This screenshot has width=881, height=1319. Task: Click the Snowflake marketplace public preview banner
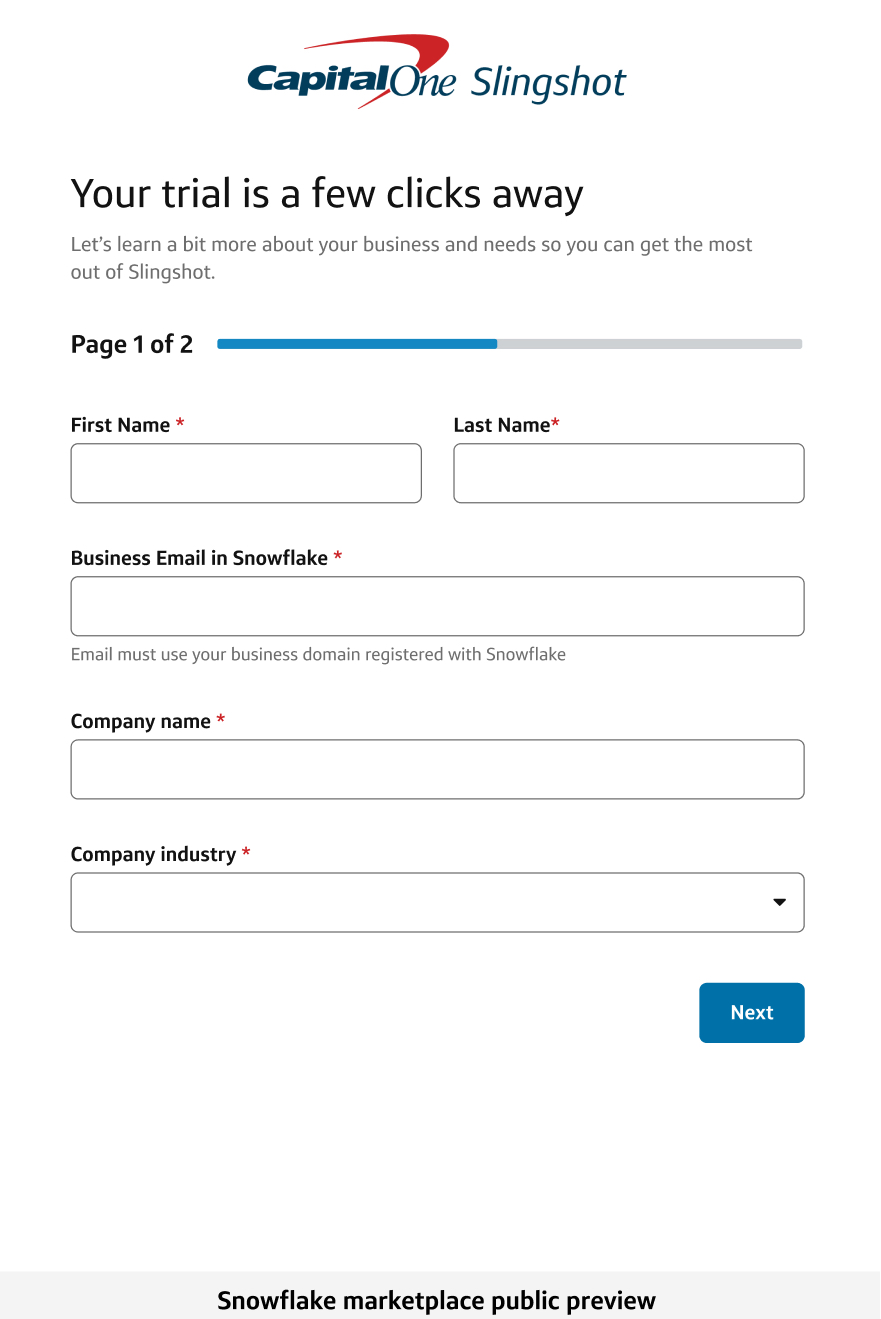(x=437, y=1299)
